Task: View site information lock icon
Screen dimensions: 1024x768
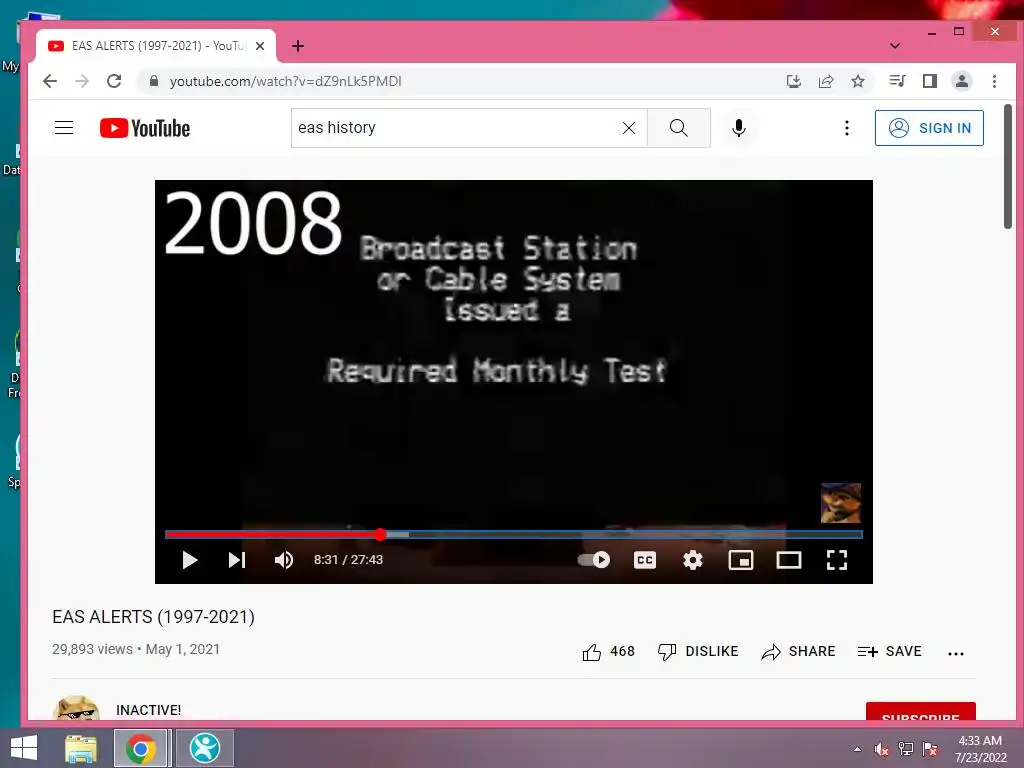Action: coord(153,81)
